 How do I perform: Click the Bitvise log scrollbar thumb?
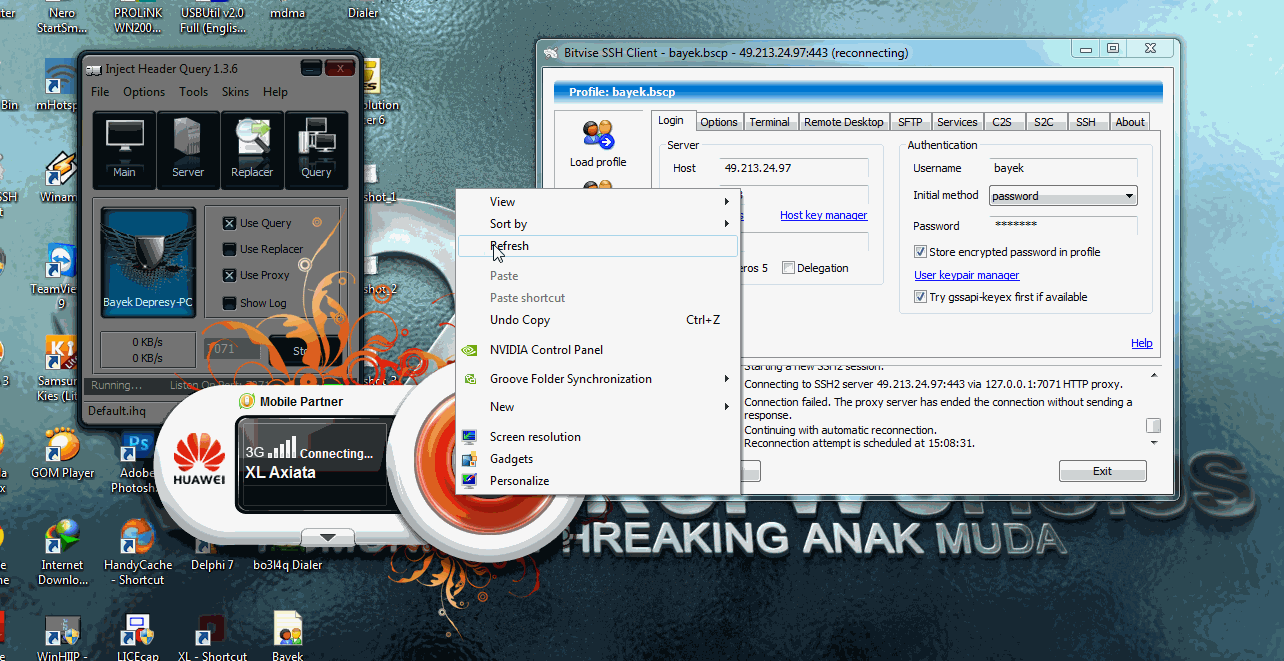coord(1153,426)
